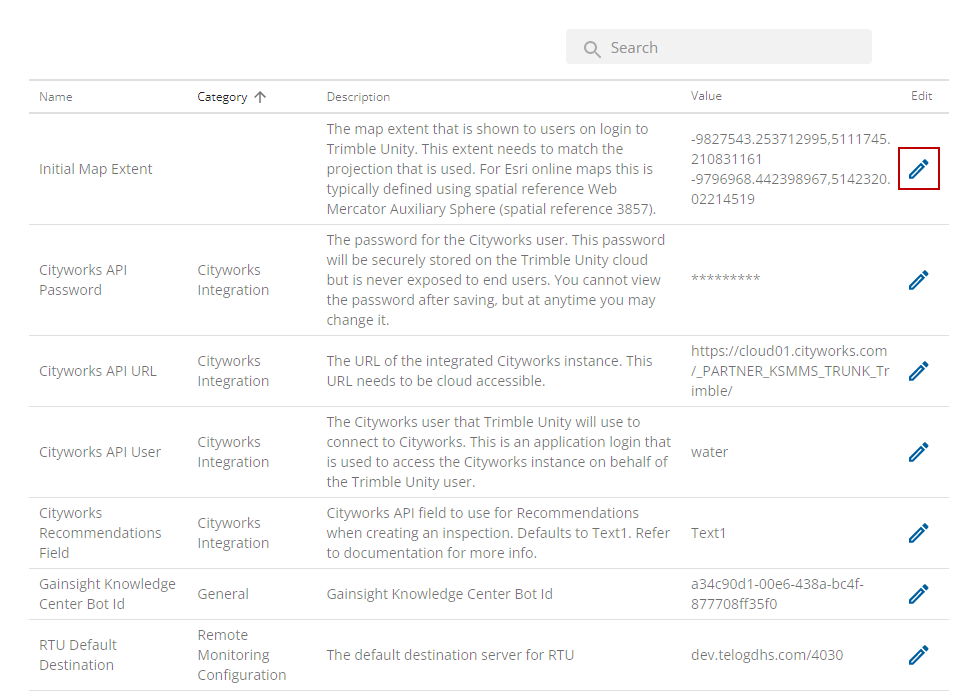This screenshot has width=978, height=695.
Task: Sort by the Description column header
Action: pyautogui.click(x=358, y=97)
